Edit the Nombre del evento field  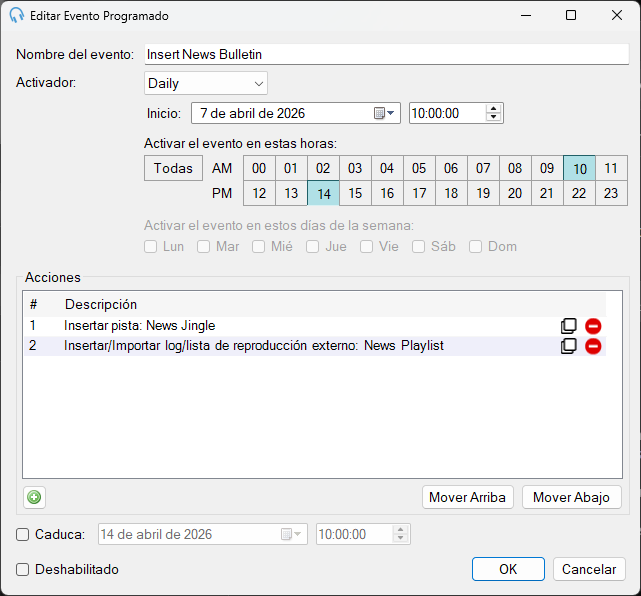[x=386, y=54]
